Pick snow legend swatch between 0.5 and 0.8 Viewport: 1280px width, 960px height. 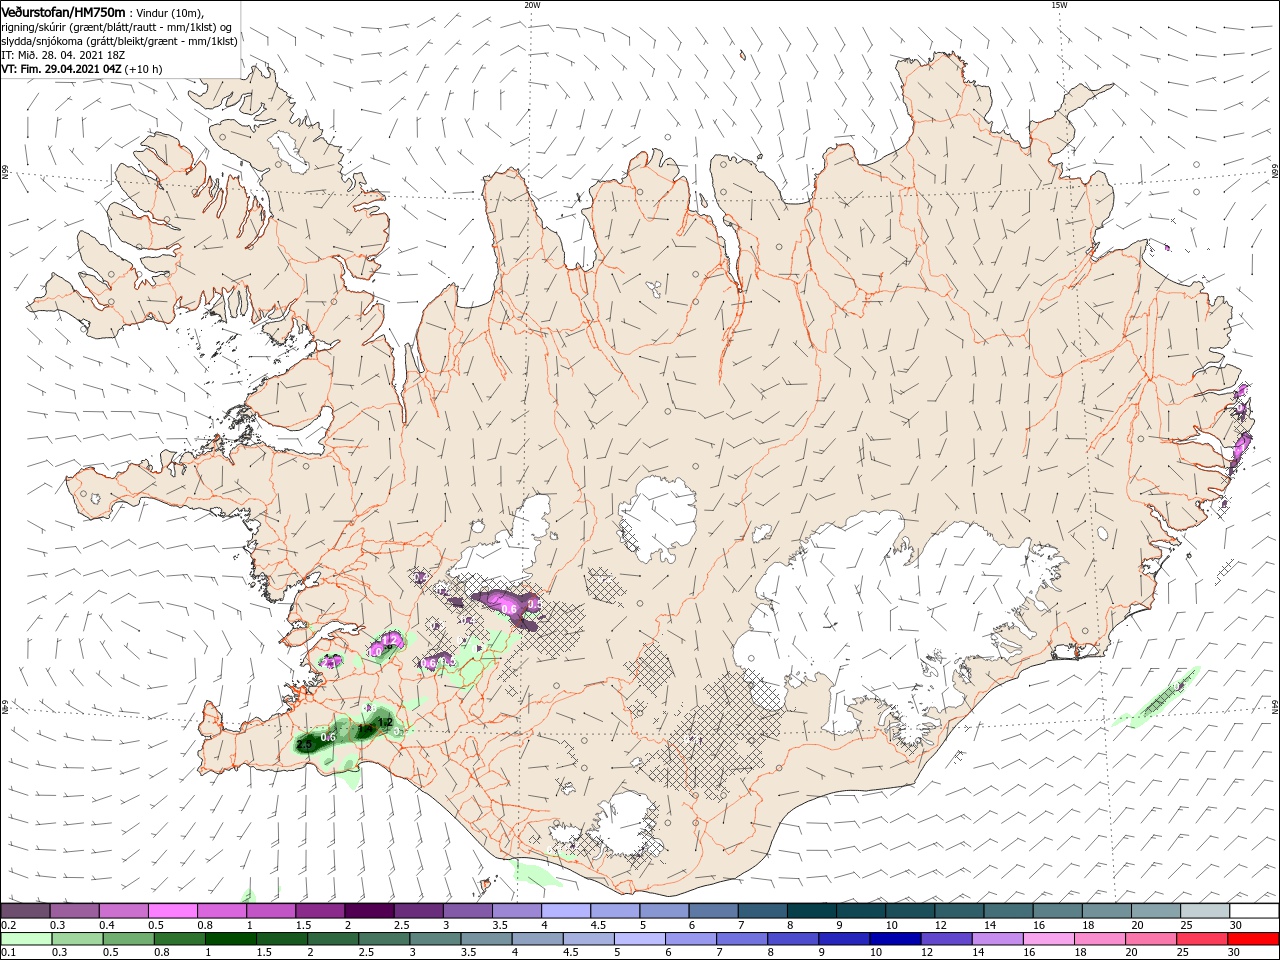coord(172,911)
